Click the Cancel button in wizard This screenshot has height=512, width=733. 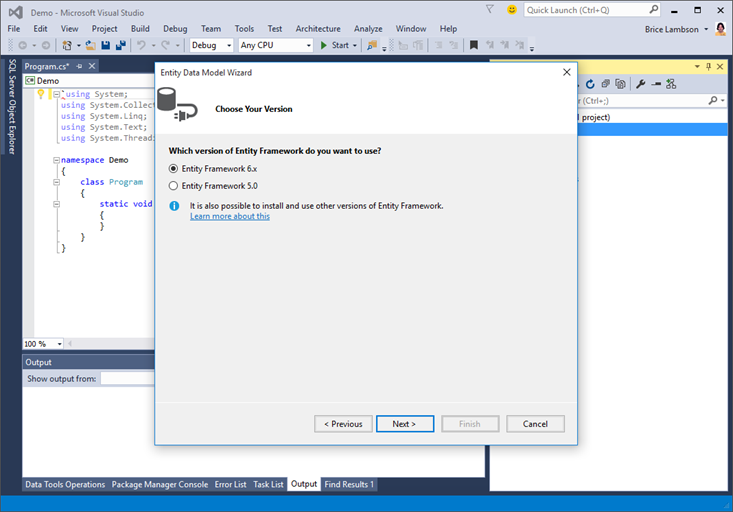[535, 424]
